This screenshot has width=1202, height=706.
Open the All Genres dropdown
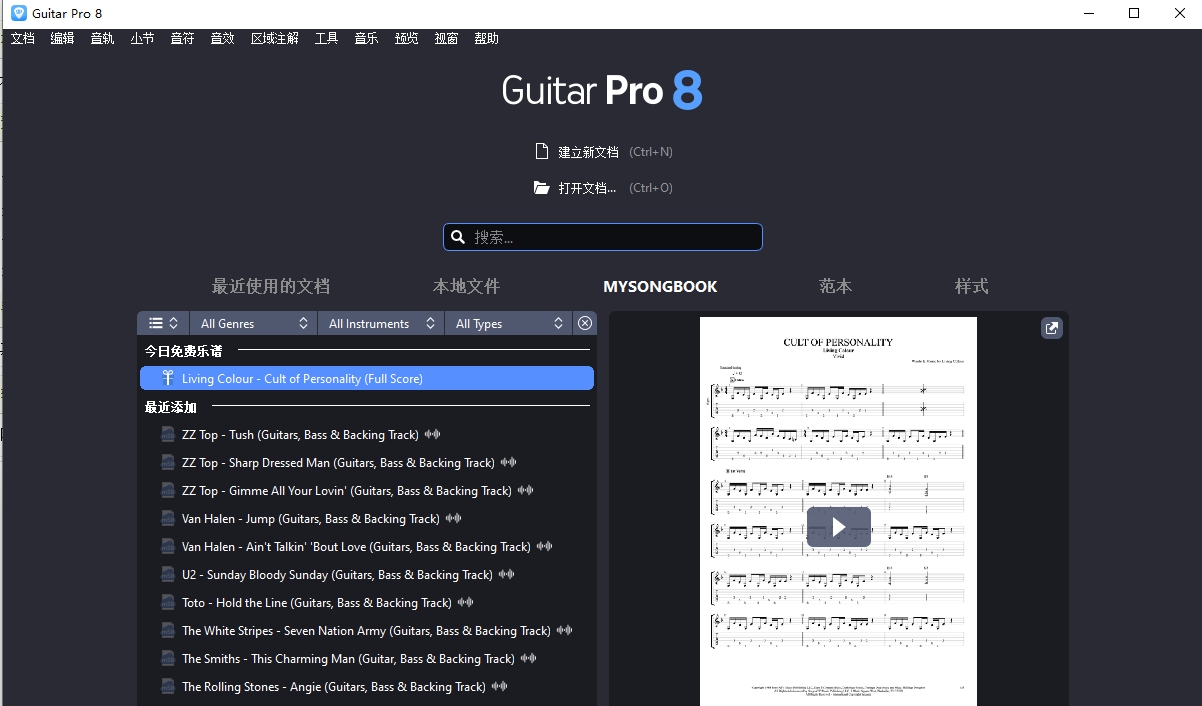(x=253, y=322)
